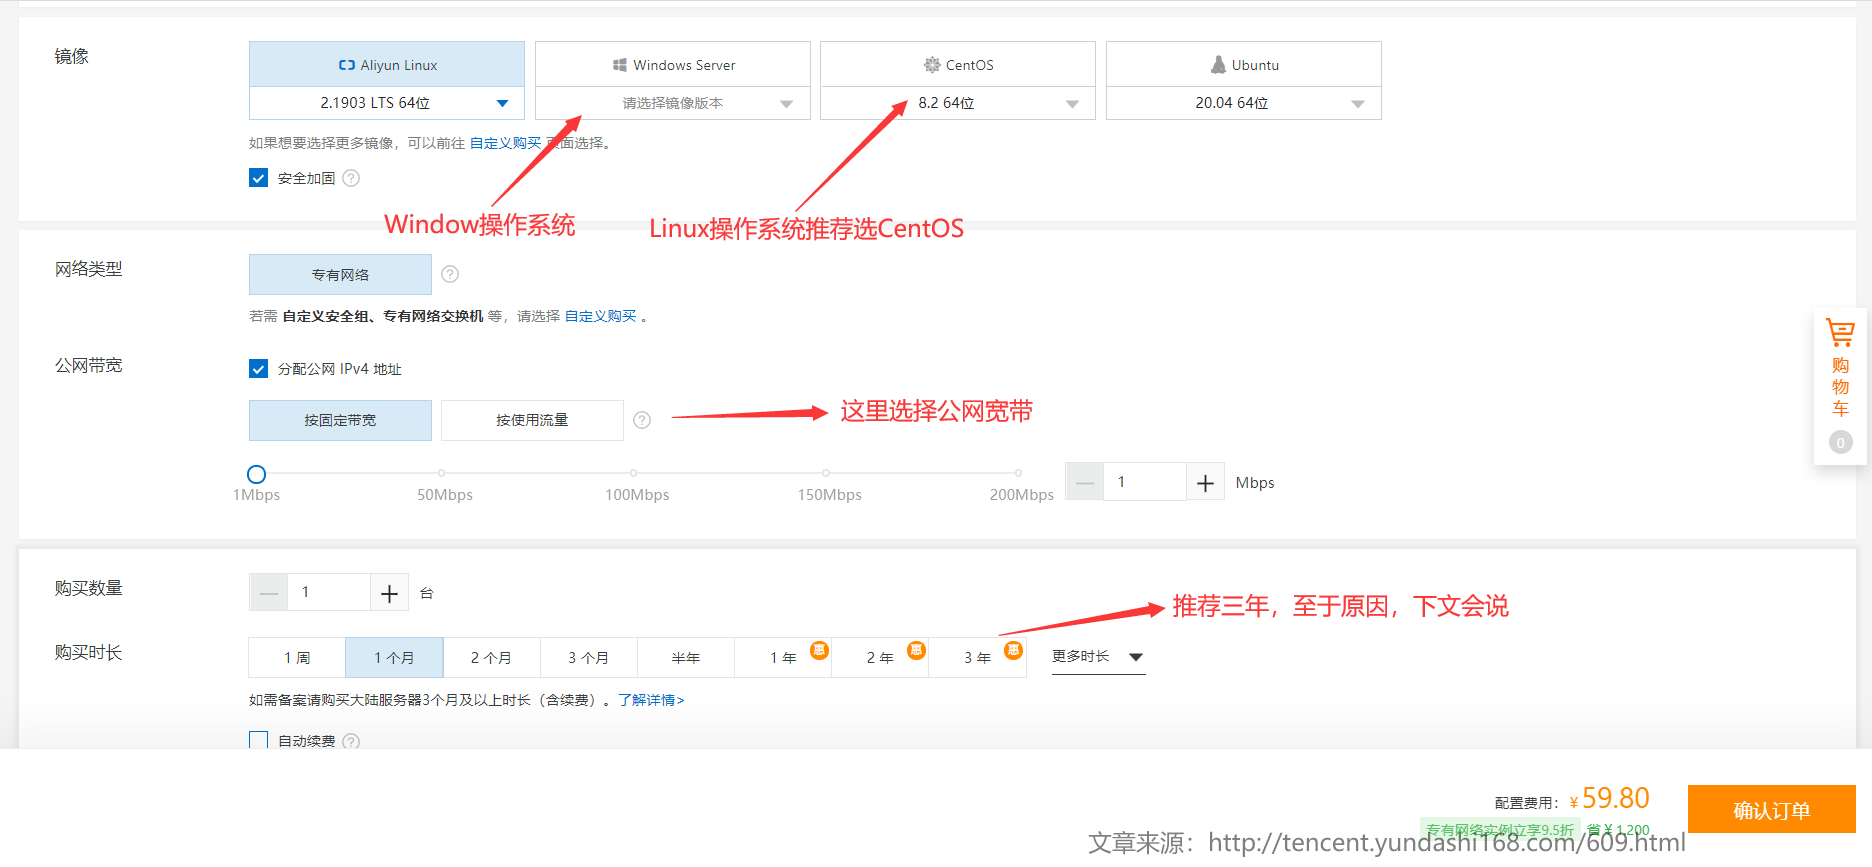Select the Aliyun Linux image
Image resolution: width=1872 pixels, height=867 pixels.
387,64
